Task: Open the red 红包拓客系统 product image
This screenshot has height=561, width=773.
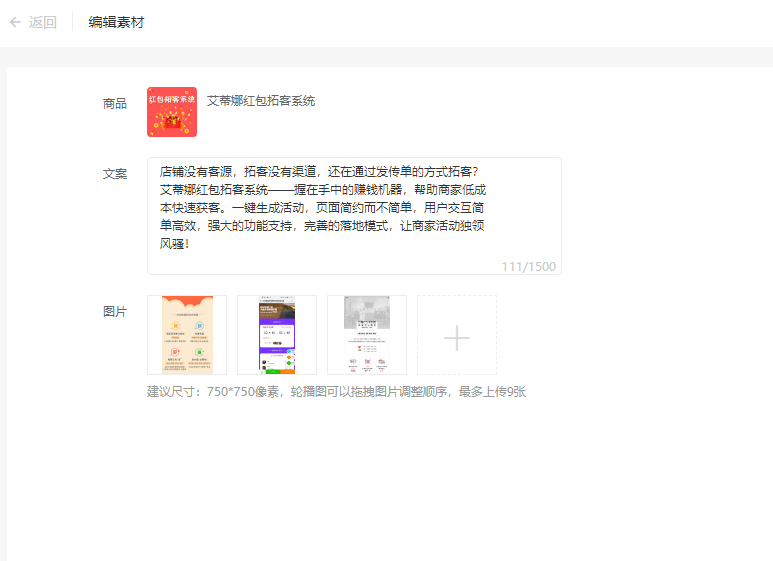Action: tap(172, 112)
